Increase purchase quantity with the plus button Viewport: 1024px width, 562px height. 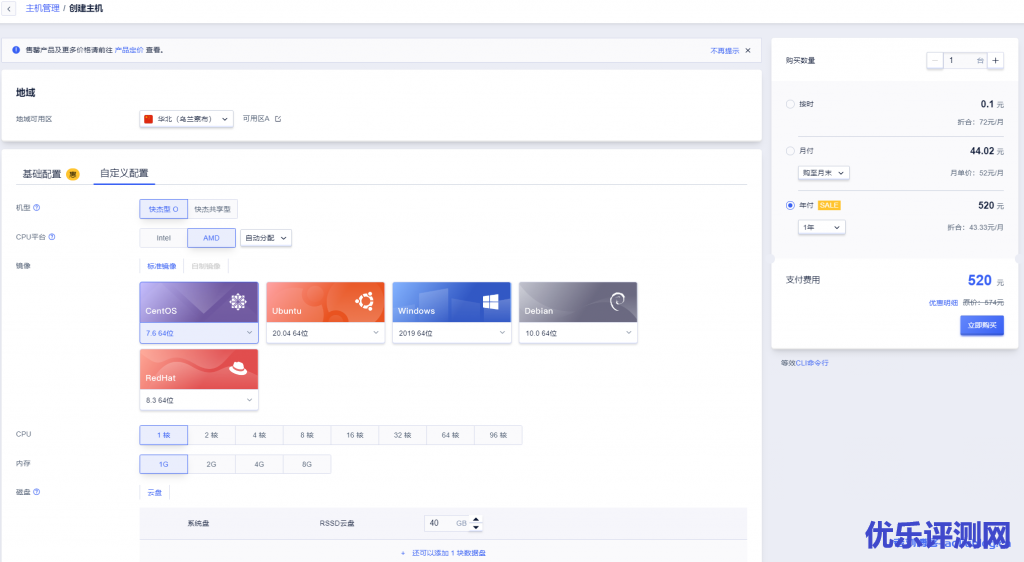pyautogui.click(x=995, y=61)
